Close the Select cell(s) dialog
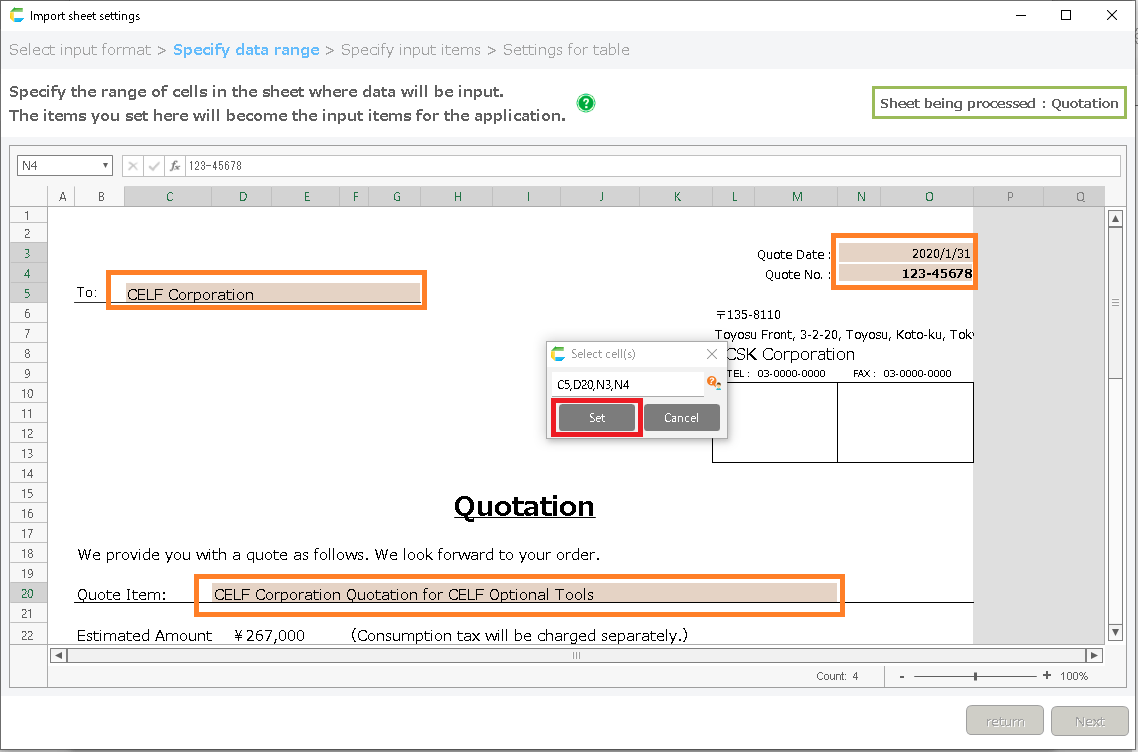 point(712,354)
